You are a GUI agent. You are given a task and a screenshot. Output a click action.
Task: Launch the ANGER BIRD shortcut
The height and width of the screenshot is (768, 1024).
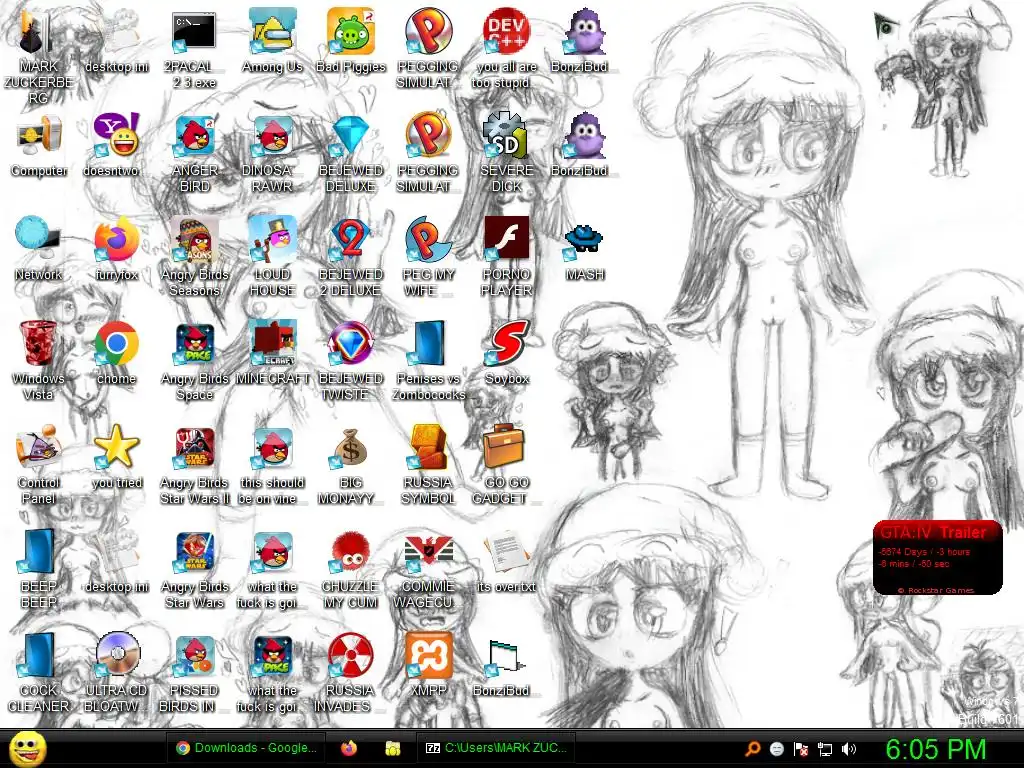195,136
